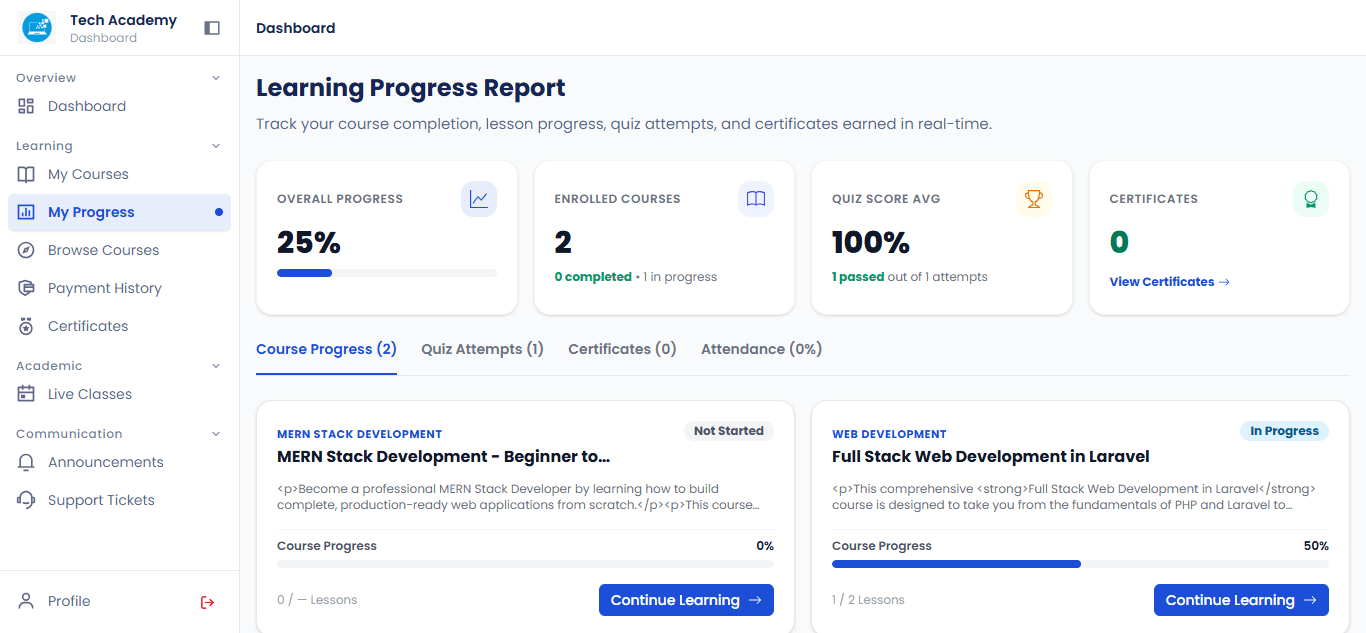Collapse the Communication sidebar section
The image size is (1366, 633).
click(x=216, y=434)
